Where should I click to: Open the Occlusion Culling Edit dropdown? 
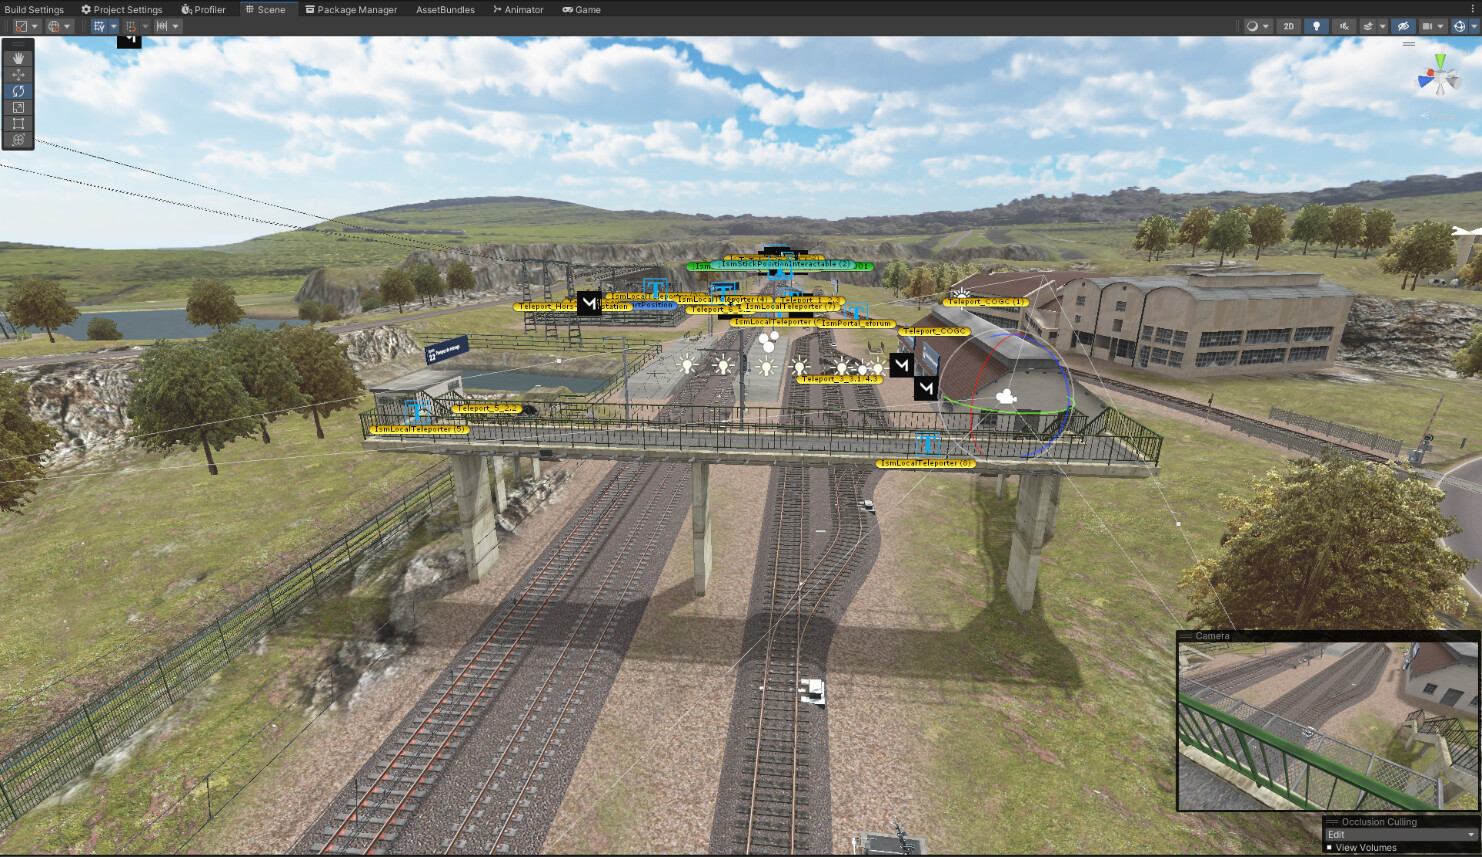(x=1400, y=834)
